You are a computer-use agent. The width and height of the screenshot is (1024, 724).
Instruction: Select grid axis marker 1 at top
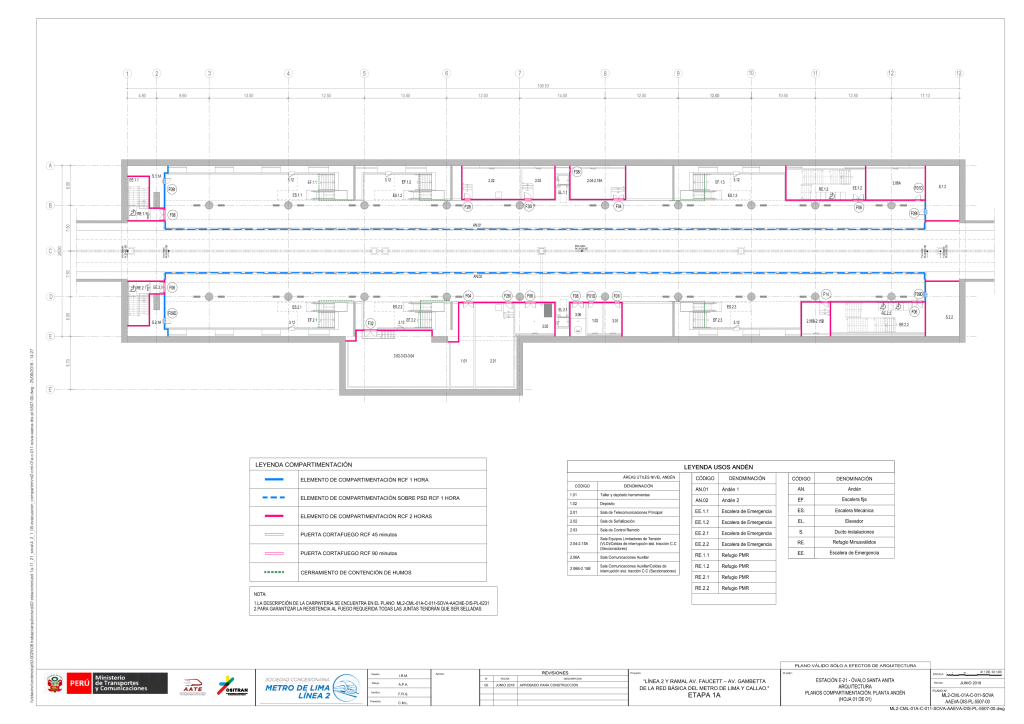coord(128,74)
